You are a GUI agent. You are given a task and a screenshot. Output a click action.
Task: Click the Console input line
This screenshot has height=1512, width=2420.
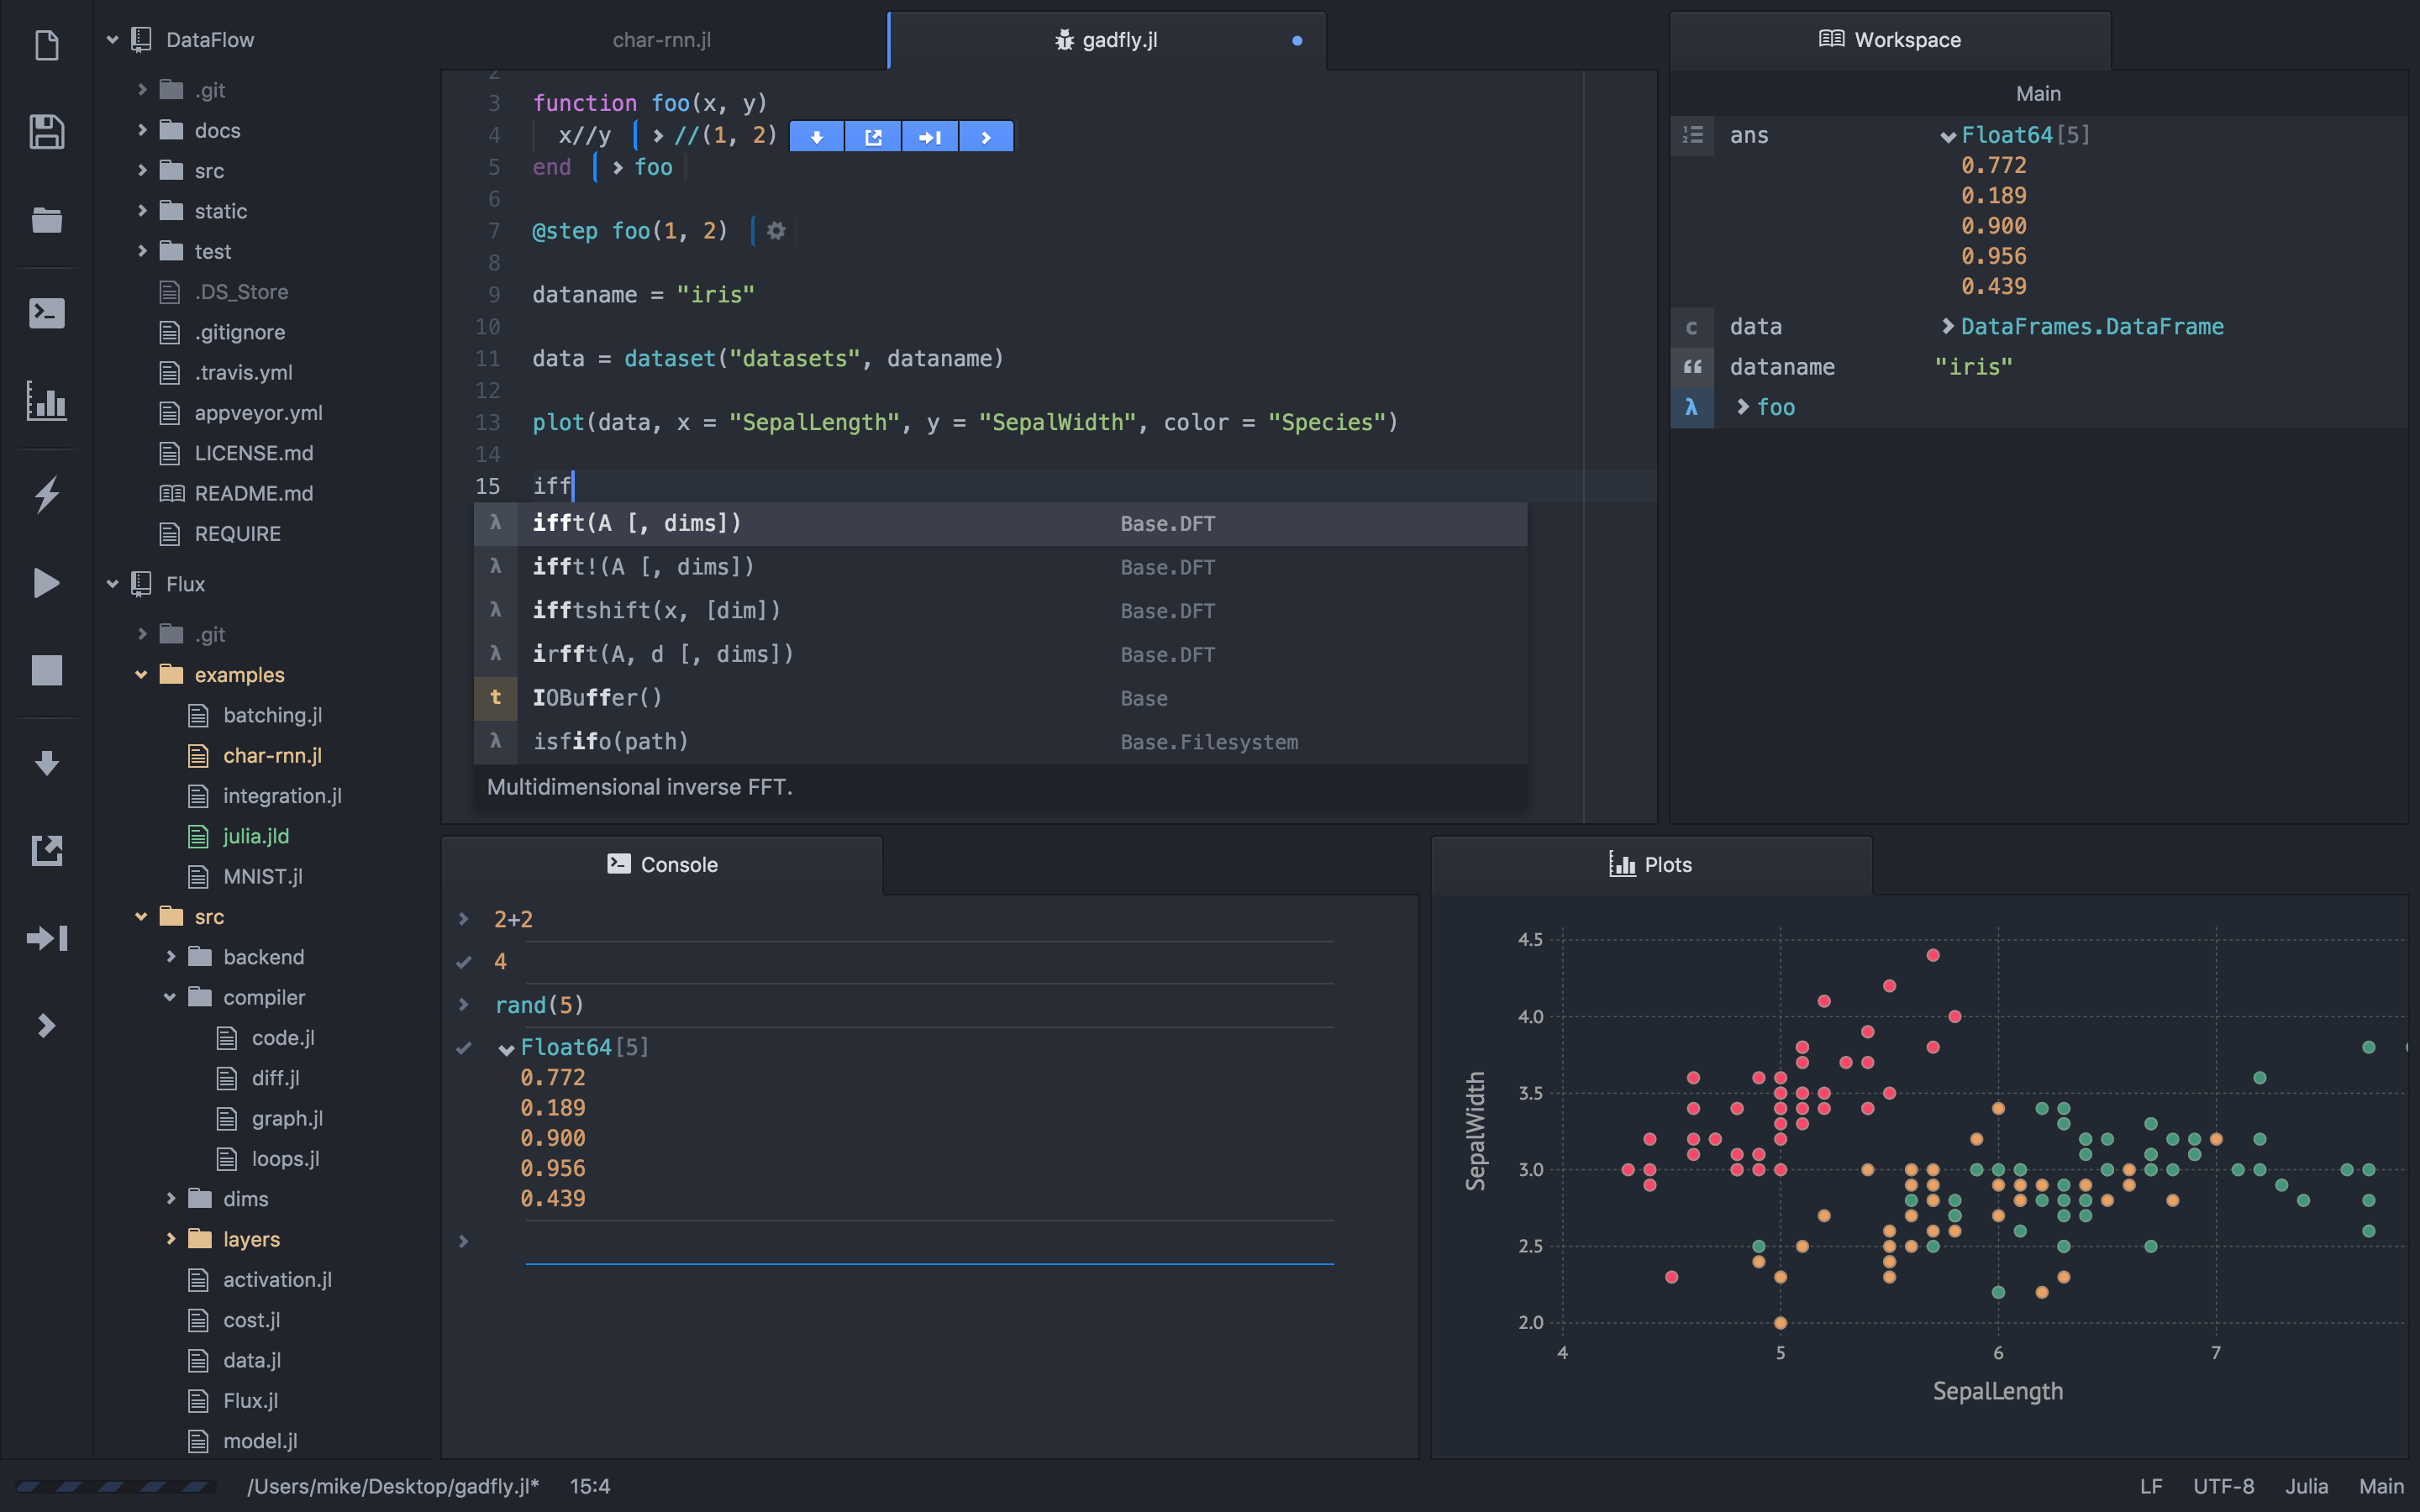coord(929,1242)
